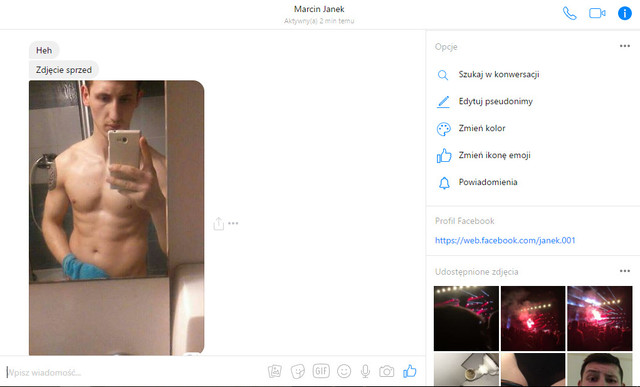This screenshot has height=387, width=640.
Task: Attach a photo using the image icon
Action: 275,371
